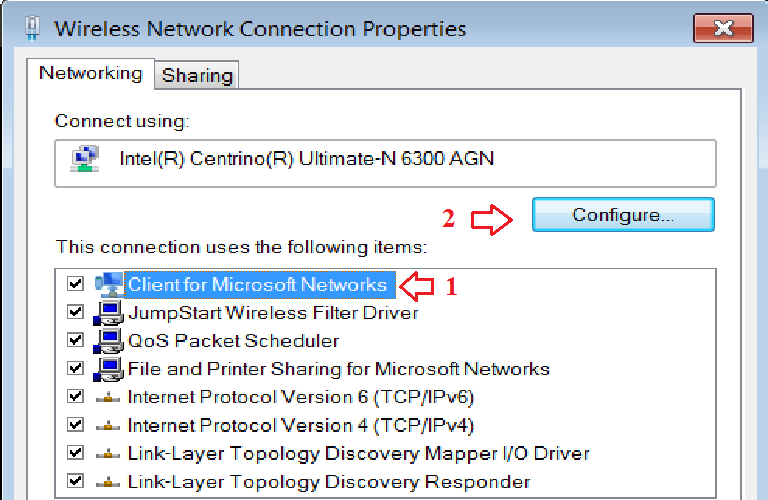This screenshot has width=768, height=500.
Task: Uncheck Client for Microsoft Networks checkbox
Action: pyautogui.click(x=74, y=285)
